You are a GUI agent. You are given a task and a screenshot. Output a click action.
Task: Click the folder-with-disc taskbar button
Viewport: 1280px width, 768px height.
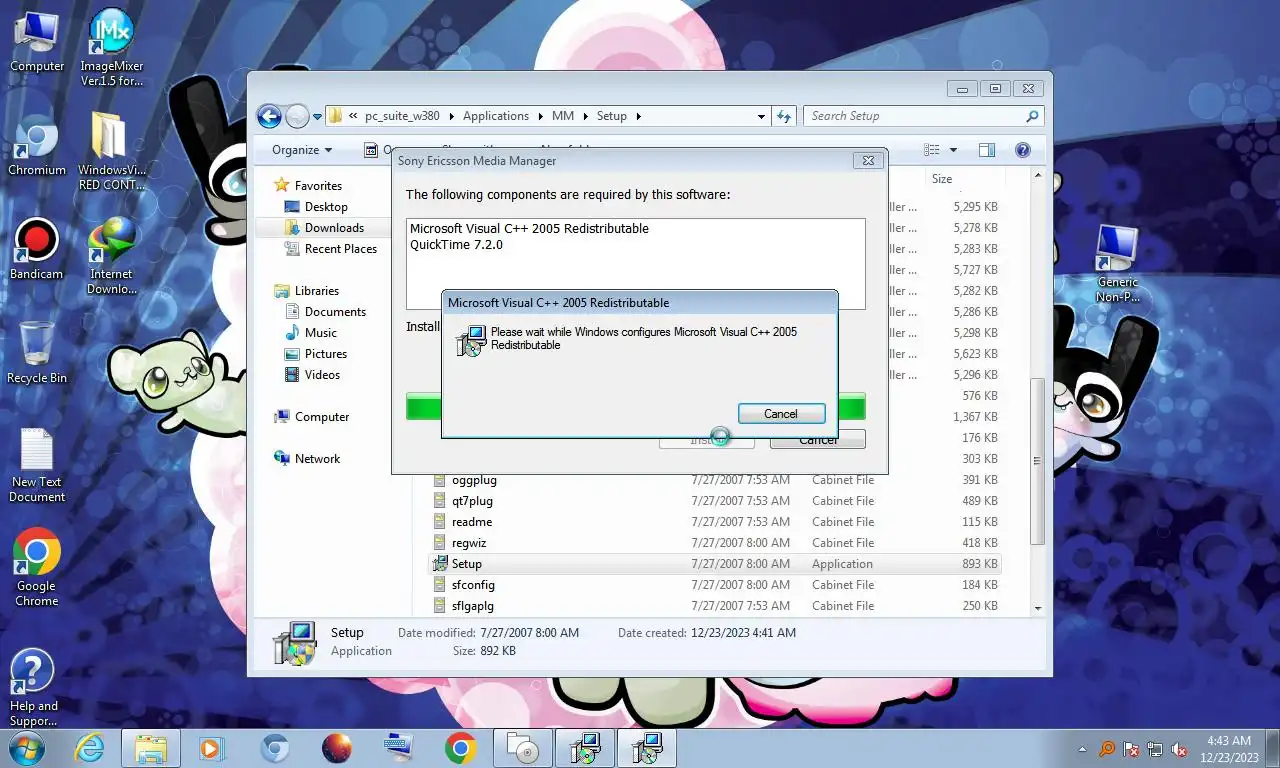[523, 748]
